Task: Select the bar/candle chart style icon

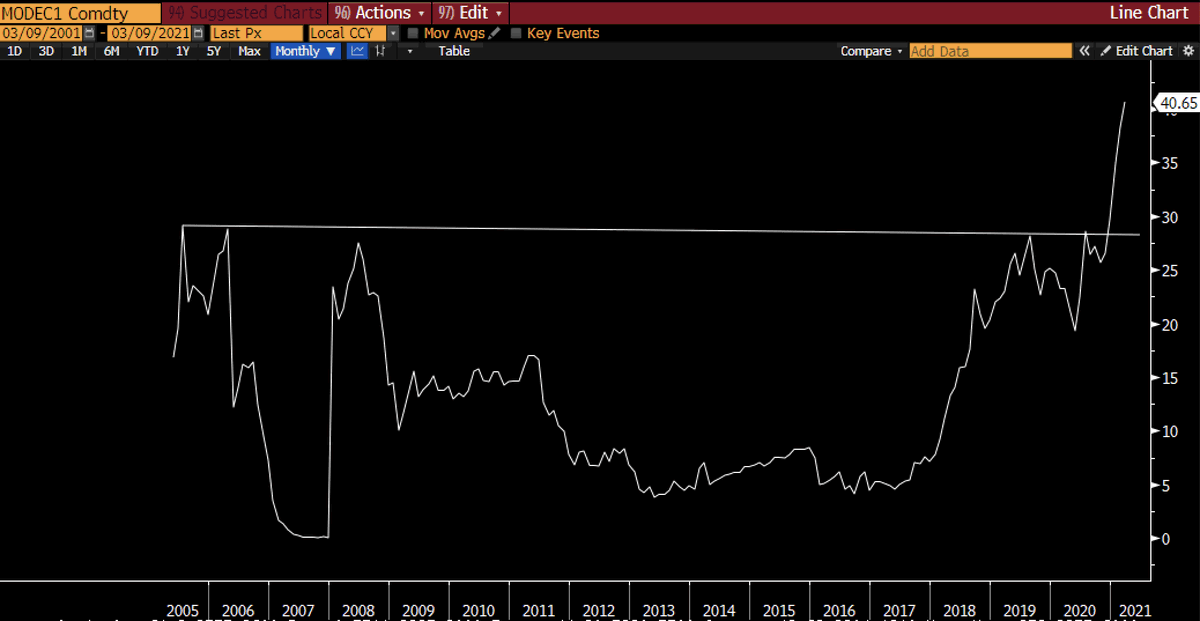Action: [x=381, y=51]
